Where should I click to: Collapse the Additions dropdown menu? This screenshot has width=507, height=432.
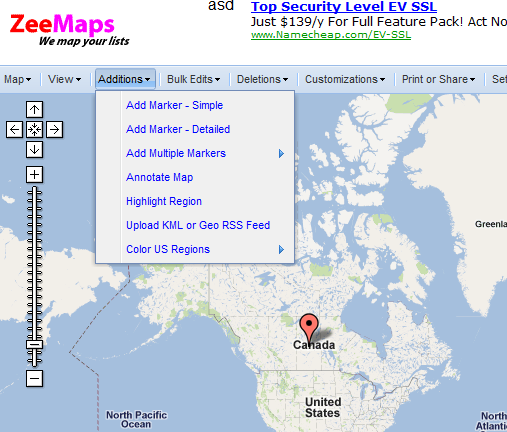pos(125,79)
